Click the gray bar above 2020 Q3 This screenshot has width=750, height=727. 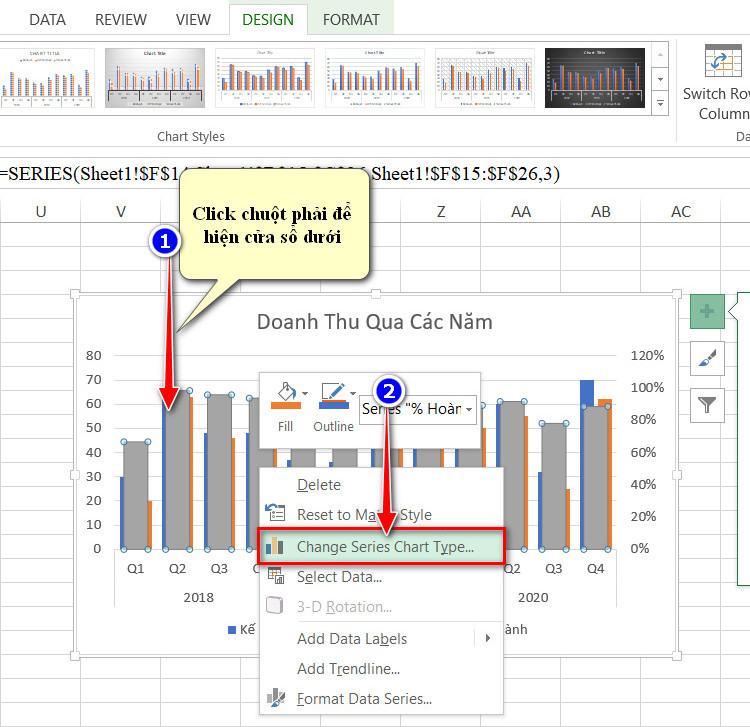(x=554, y=486)
